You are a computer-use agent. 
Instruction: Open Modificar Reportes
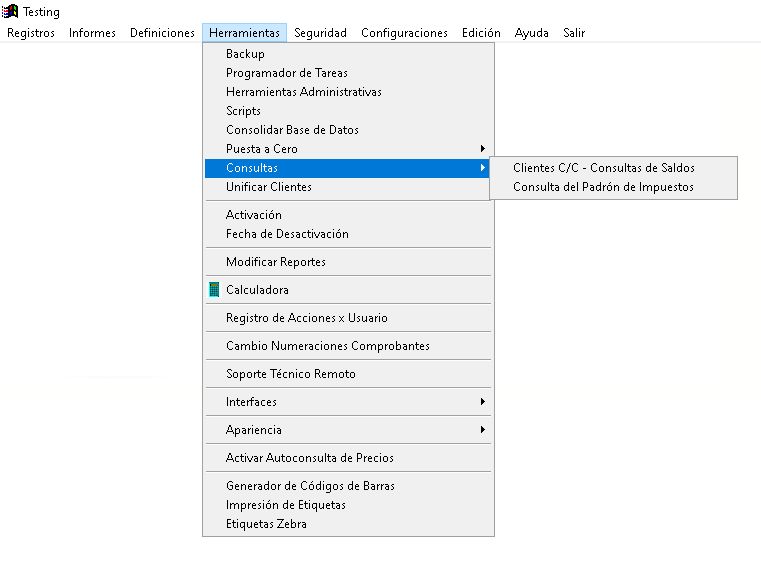point(275,262)
